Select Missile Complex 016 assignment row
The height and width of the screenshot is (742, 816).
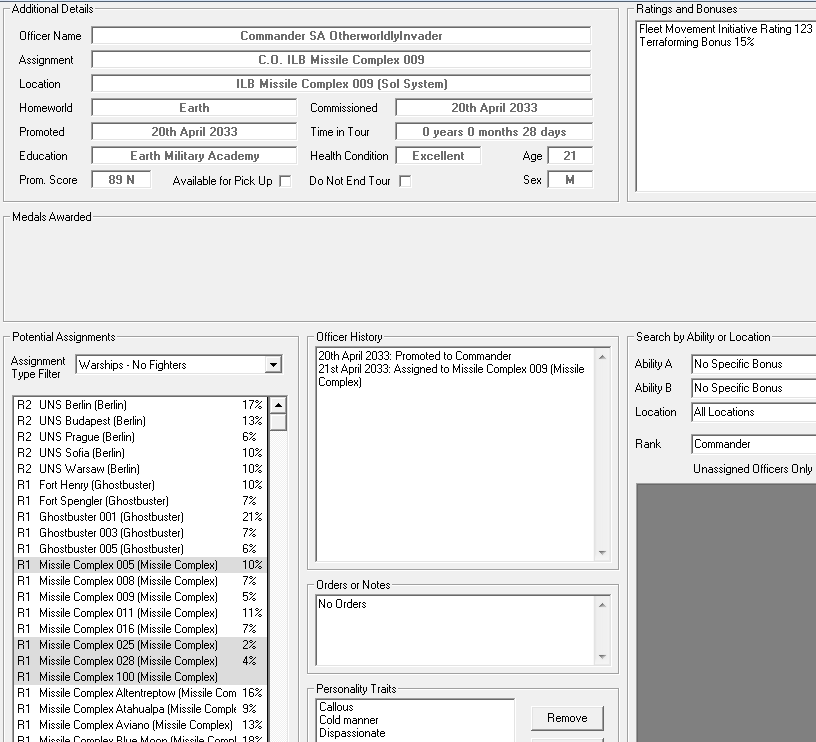pyautogui.click(x=140, y=629)
